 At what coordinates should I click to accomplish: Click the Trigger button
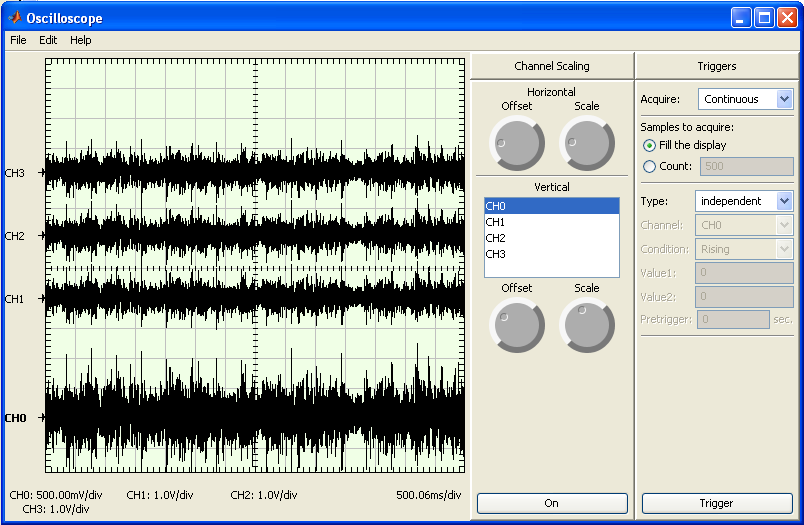(x=717, y=503)
